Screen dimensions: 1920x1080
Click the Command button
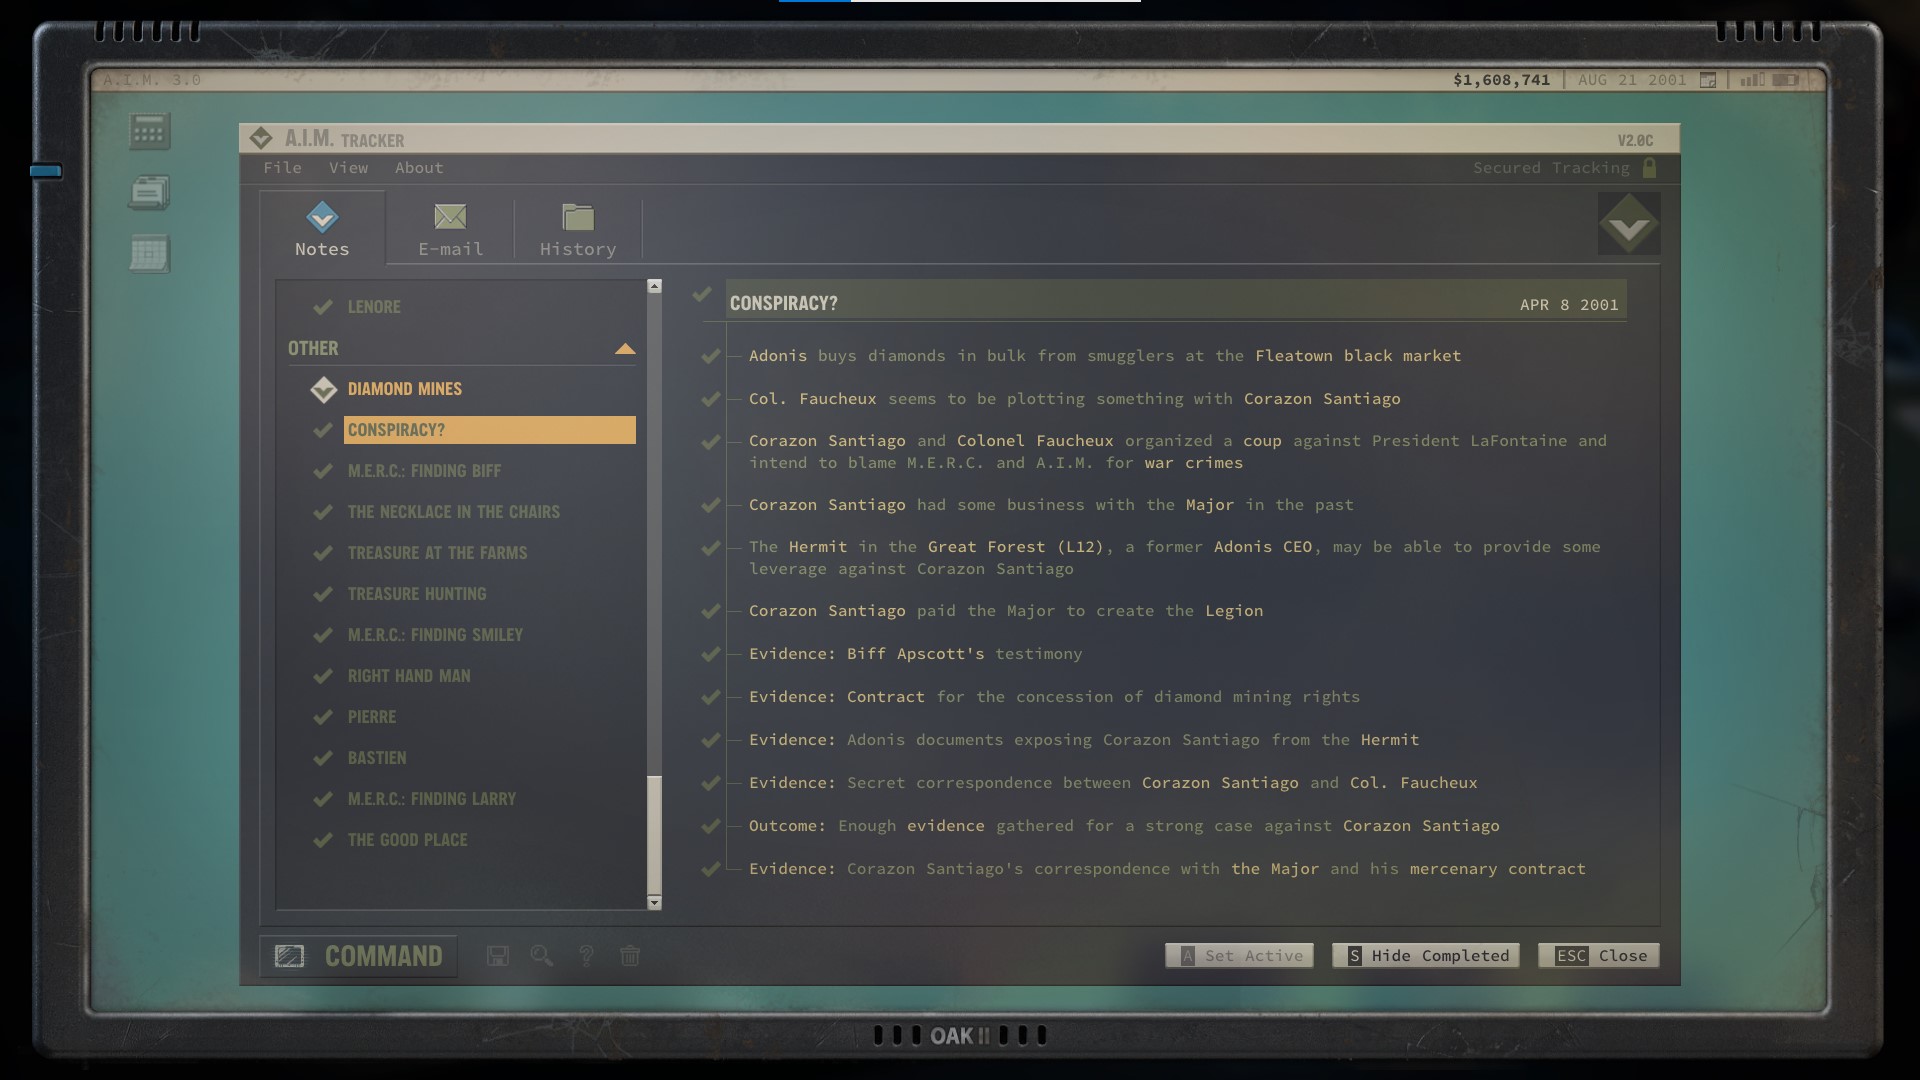click(x=358, y=956)
